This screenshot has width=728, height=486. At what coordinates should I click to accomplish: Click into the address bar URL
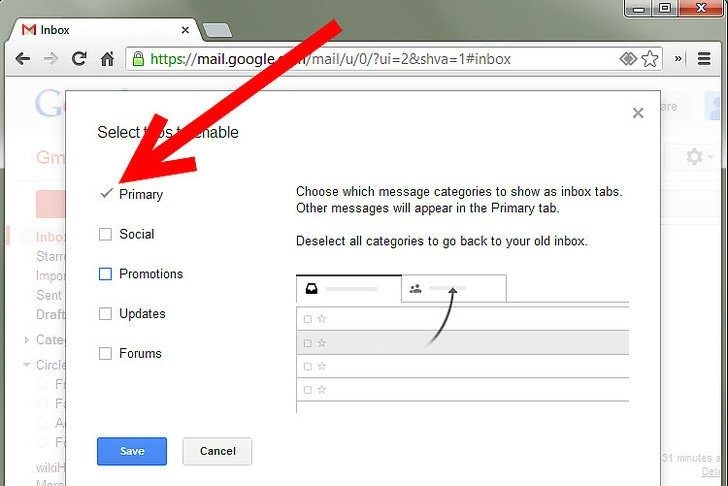coord(380,59)
